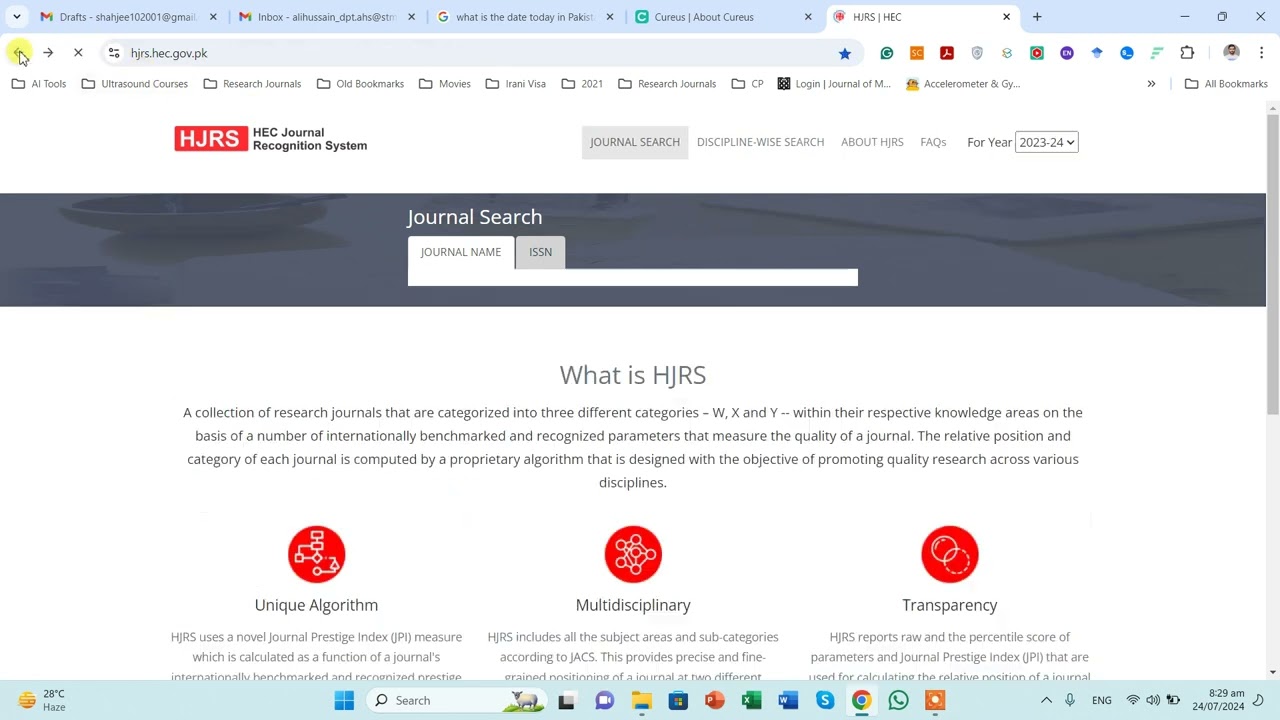
Task: Open the layered-cube extension icon
Action: 1007,53
